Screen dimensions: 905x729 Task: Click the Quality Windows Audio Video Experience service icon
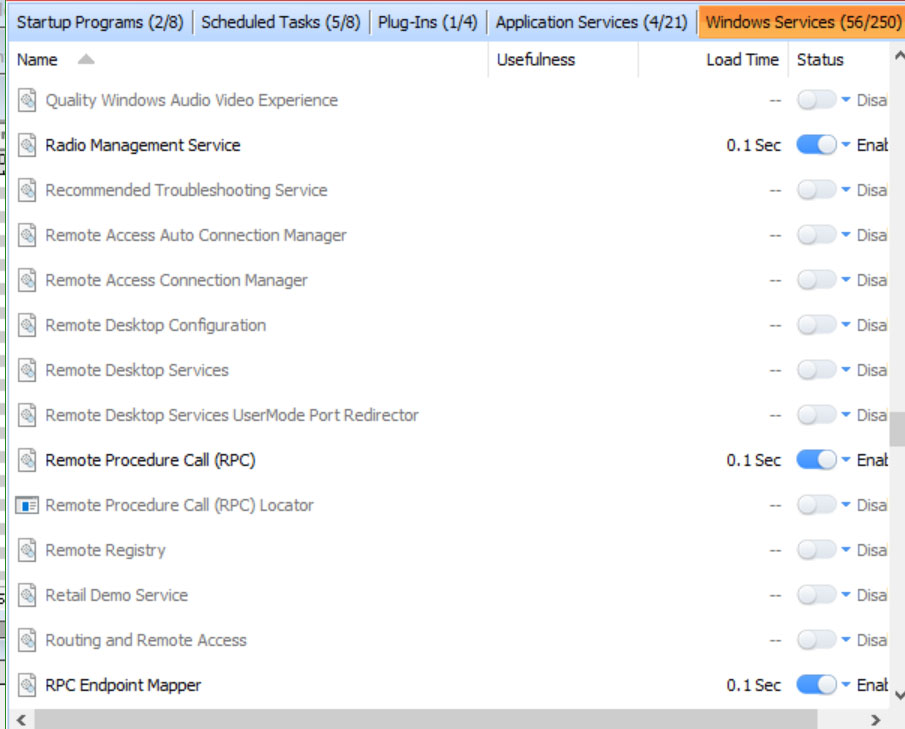[x=27, y=100]
